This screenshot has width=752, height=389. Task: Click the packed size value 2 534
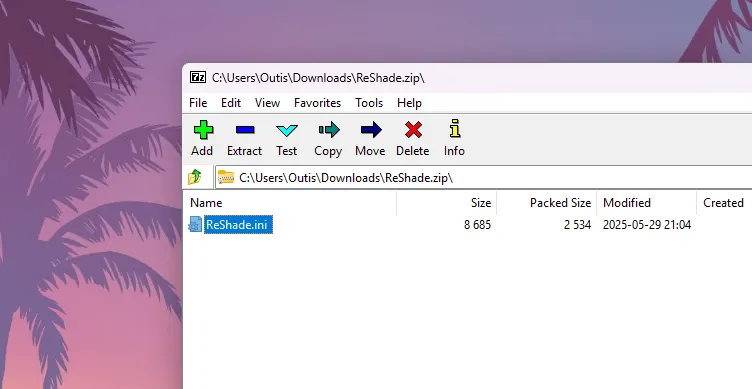[577, 224]
